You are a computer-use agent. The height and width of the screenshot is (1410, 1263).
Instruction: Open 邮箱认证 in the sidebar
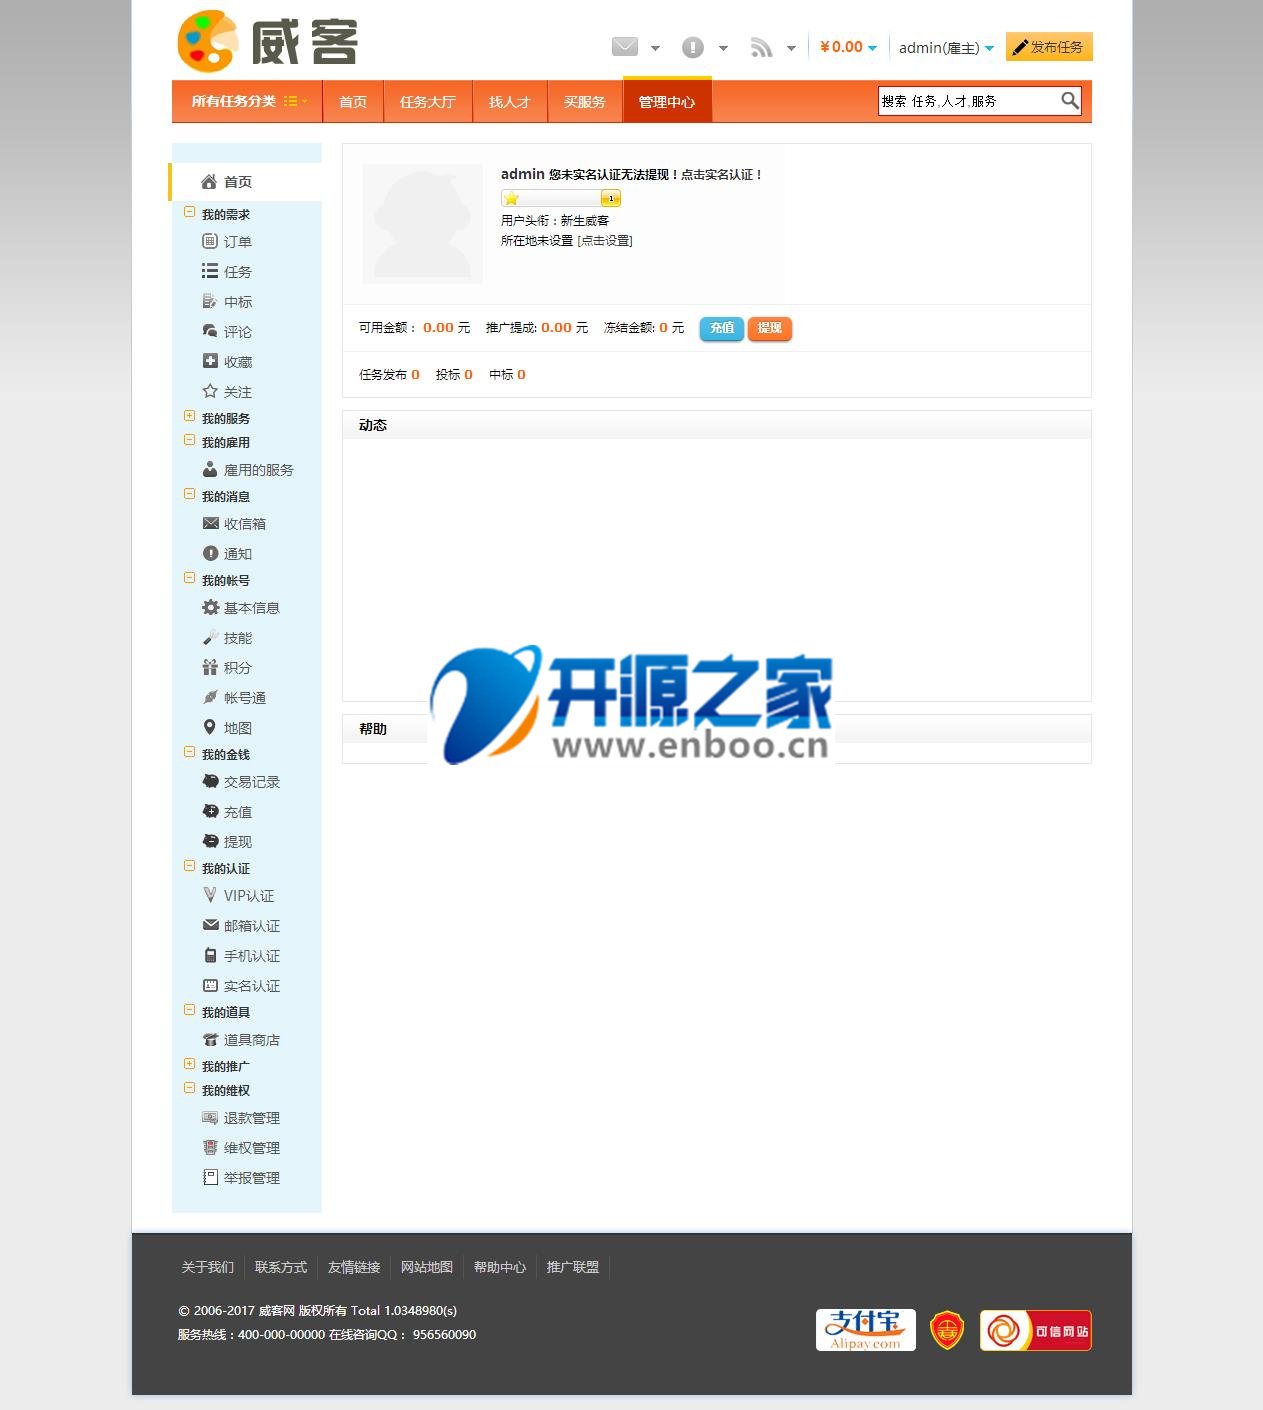click(x=252, y=926)
